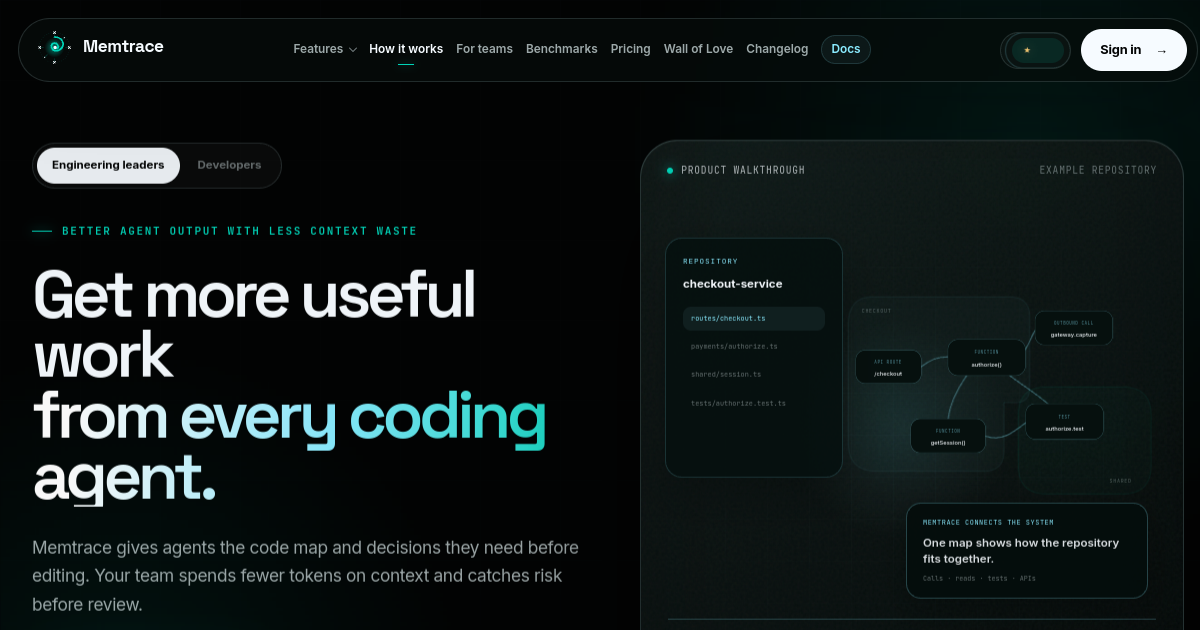Select the Engineering leaders audience tab
Image resolution: width=1200 pixels, height=630 pixels.
point(108,165)
